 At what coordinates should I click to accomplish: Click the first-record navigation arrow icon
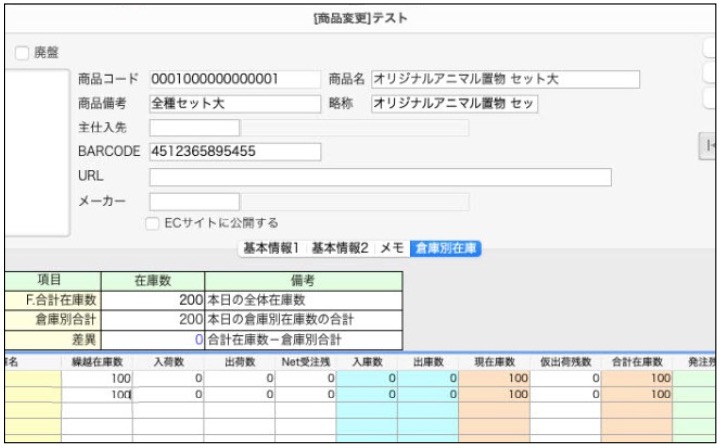(711, 146)
